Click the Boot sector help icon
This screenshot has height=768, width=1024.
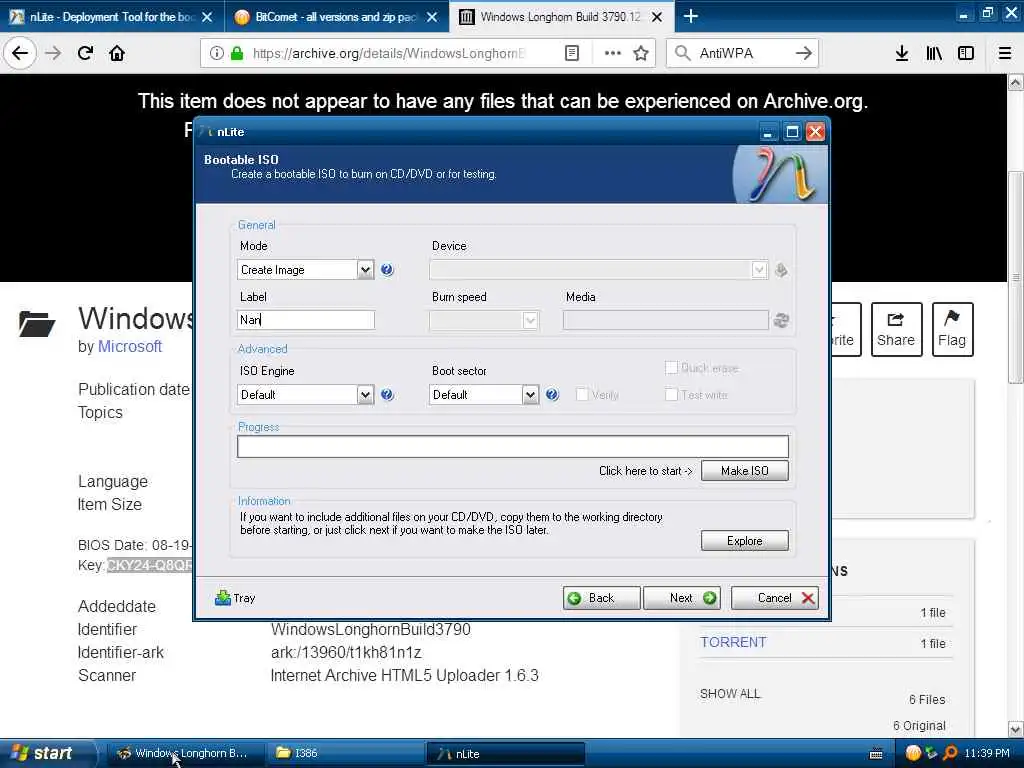coord(552,394)
